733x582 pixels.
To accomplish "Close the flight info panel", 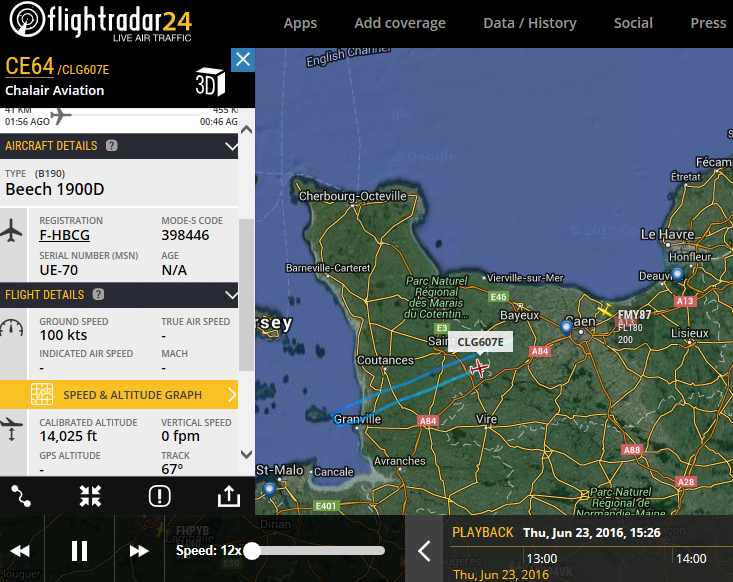I will coord(243,60).
